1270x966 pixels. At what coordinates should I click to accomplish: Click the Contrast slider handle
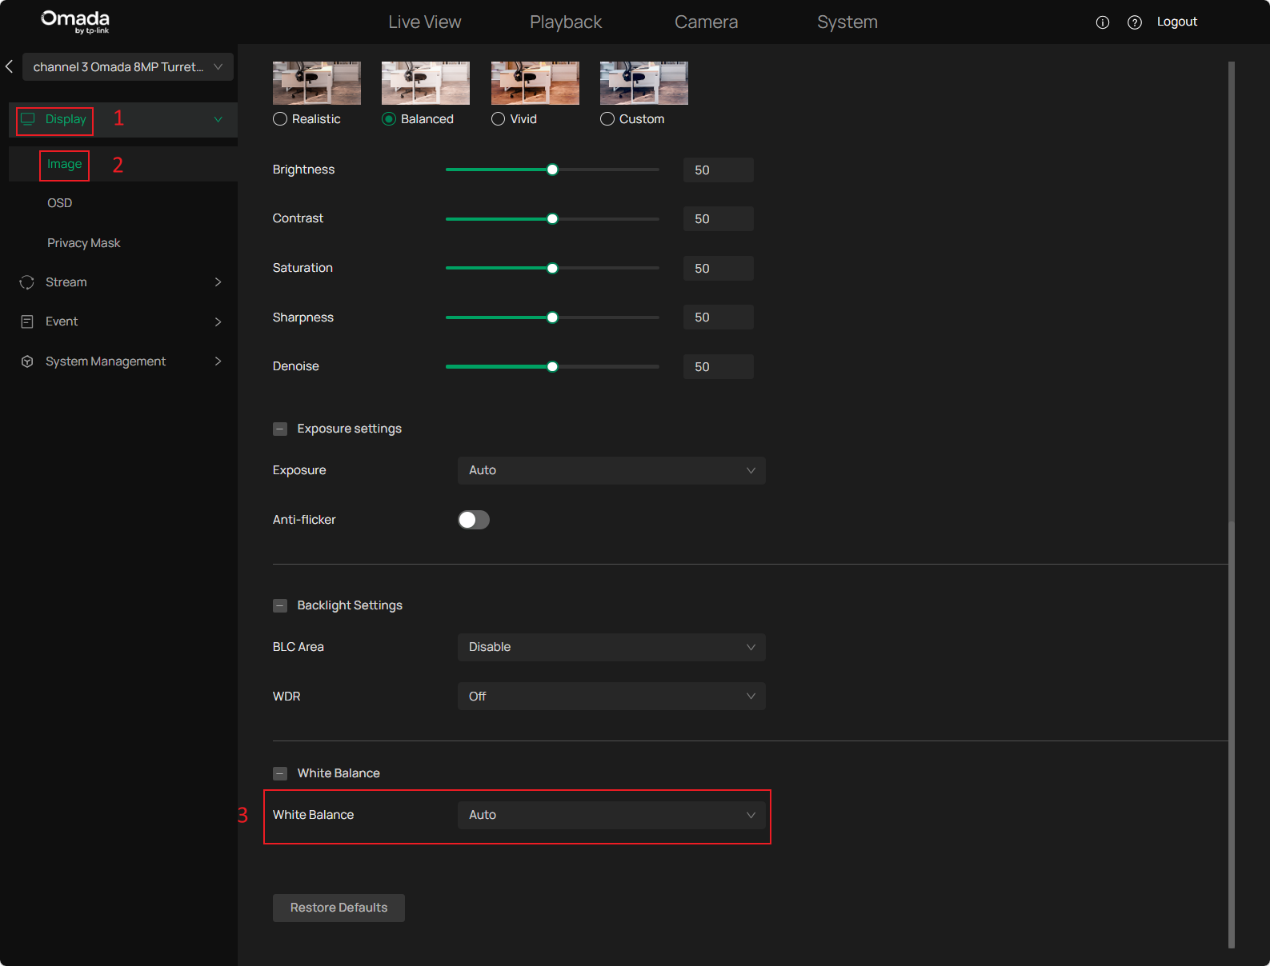coord(552,219)
